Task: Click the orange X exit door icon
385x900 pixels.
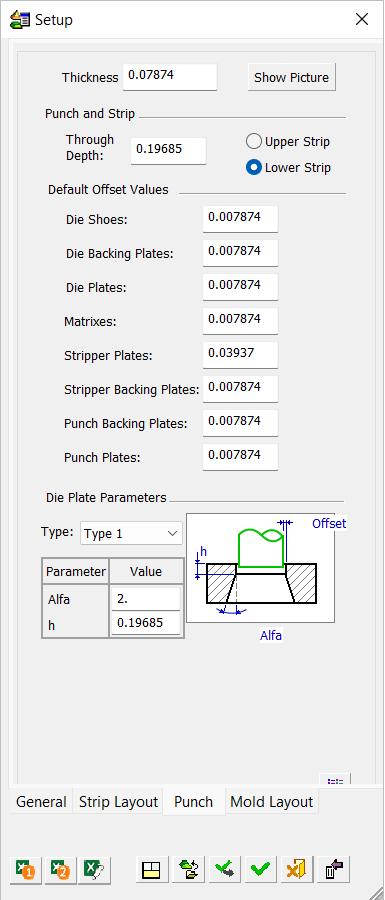Action: click(297, 869)
